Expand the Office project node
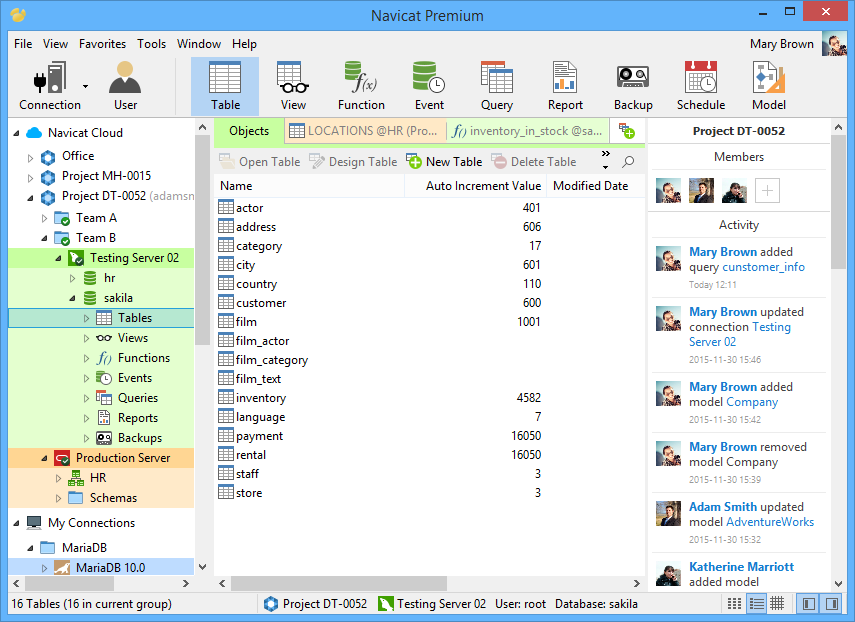Image resolution: width=855 pixels, height=622 pixels. pyautogui.click(x=31, y=158)
